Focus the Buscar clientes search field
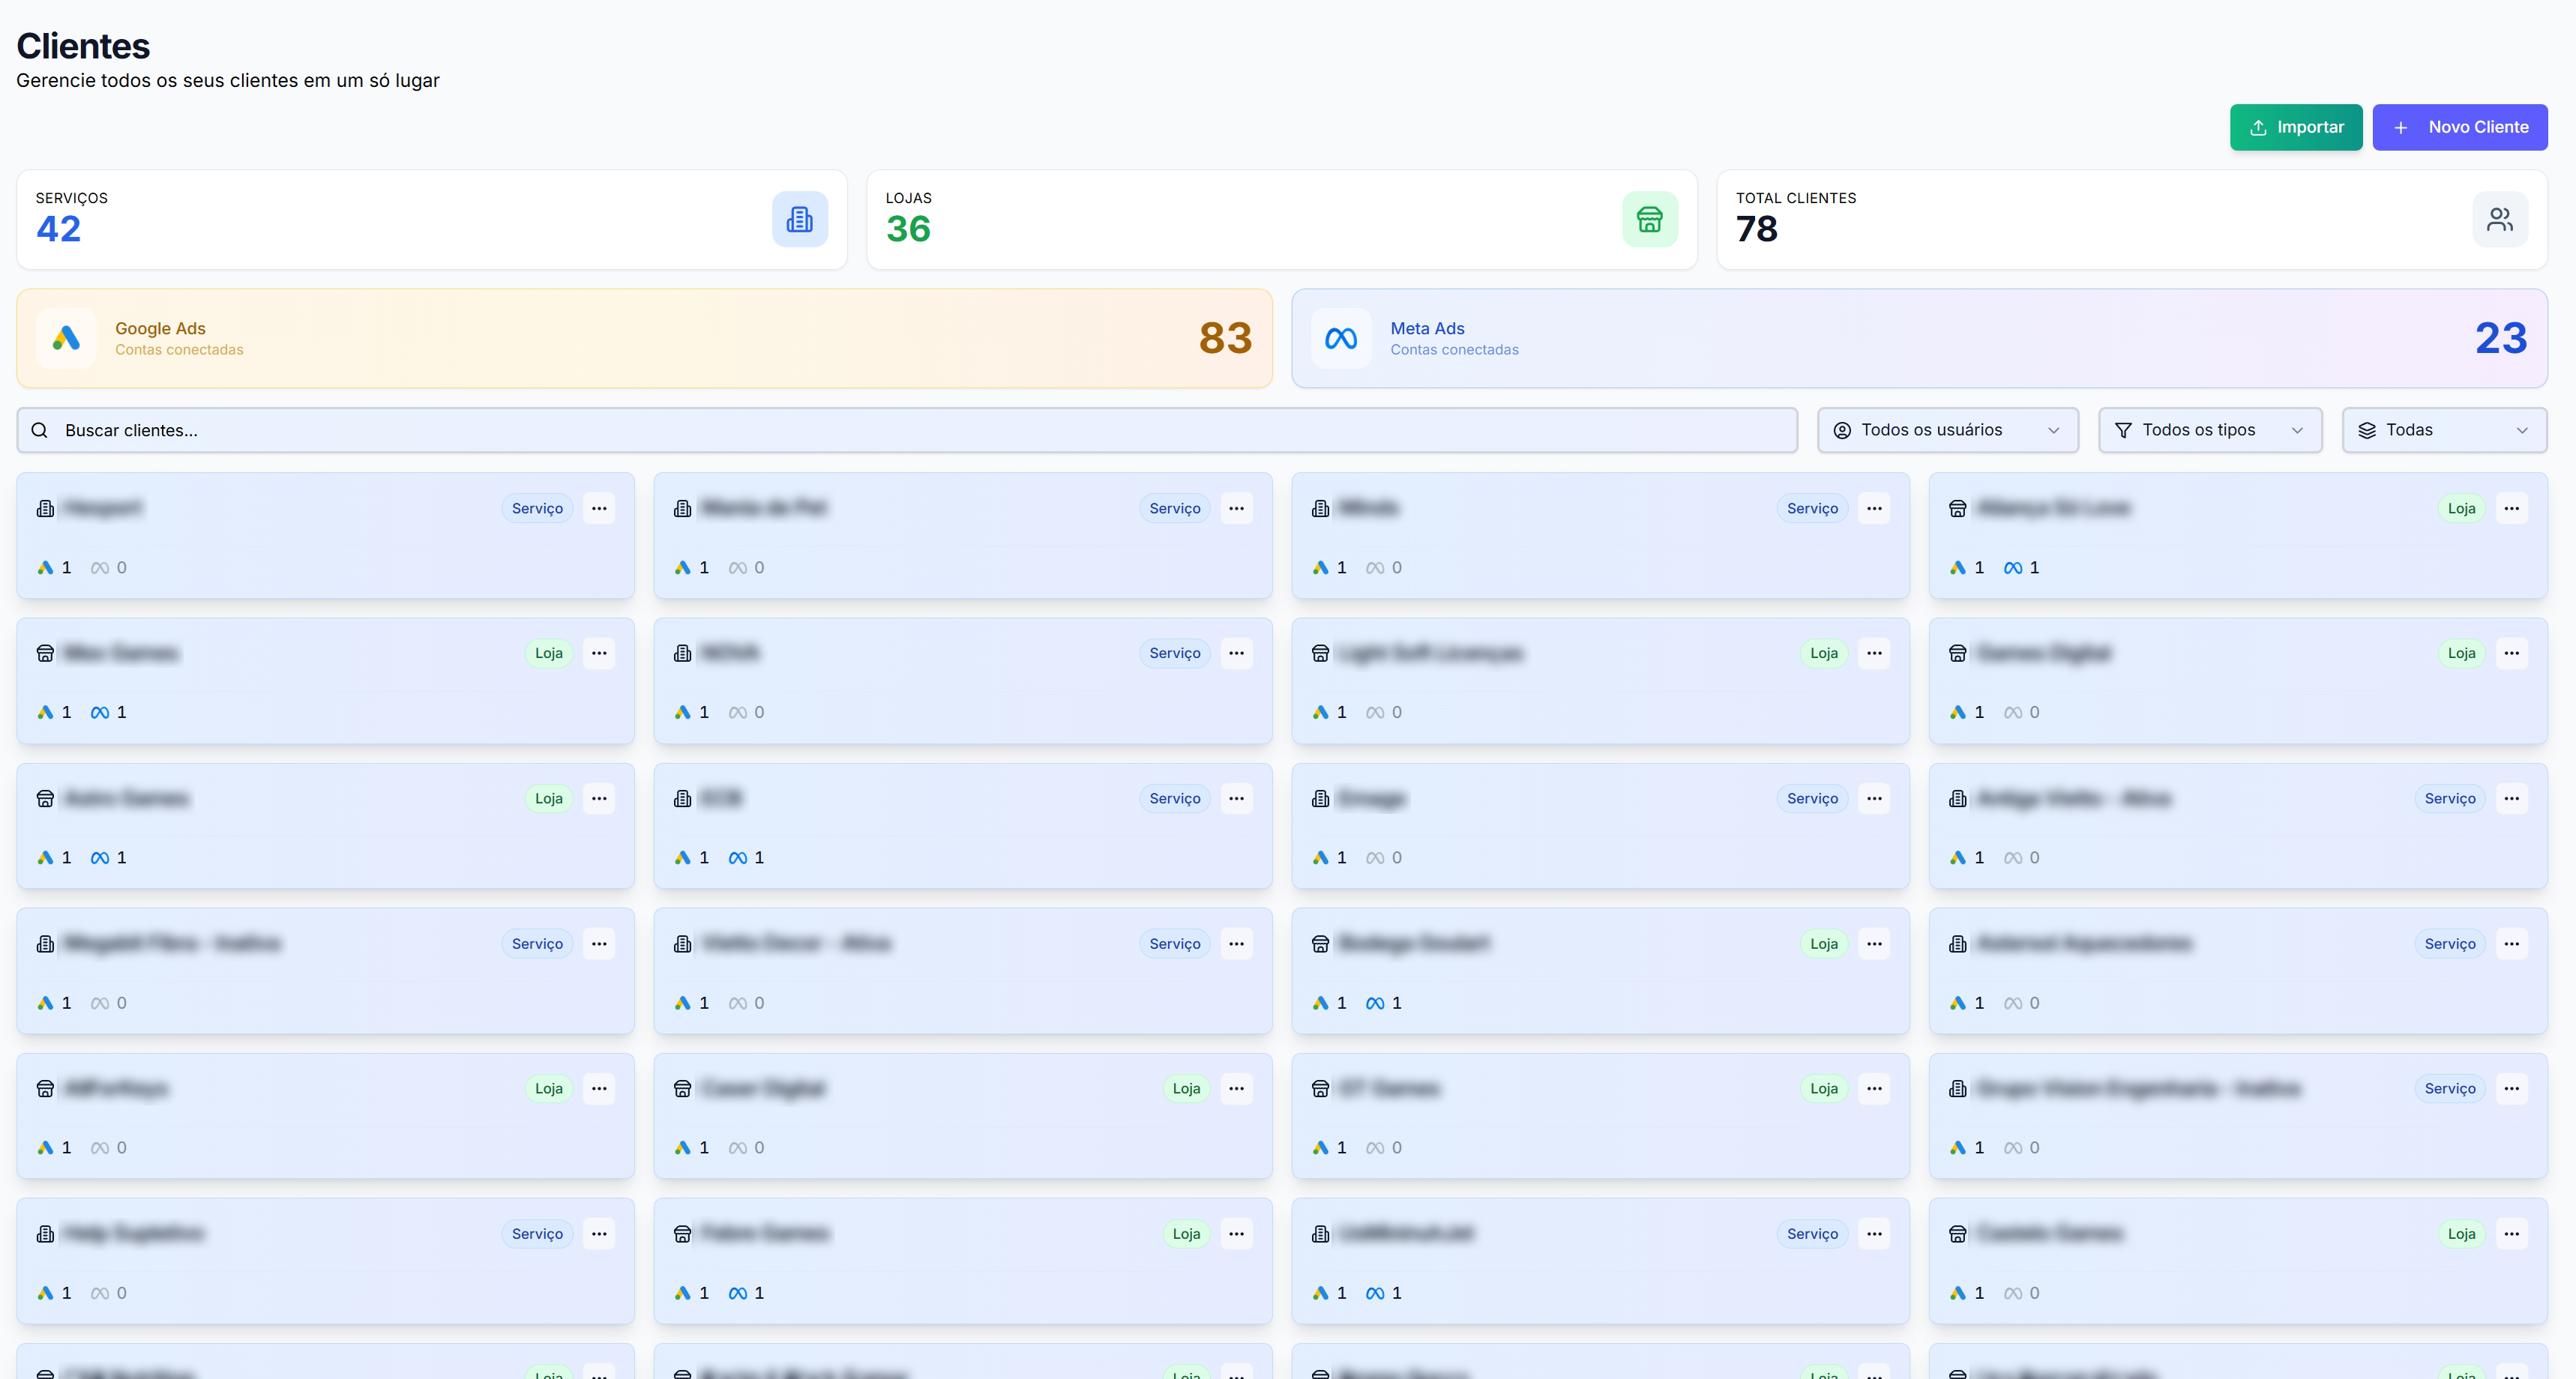The height and width of the screenshot is (1379, 2576). [x=900, y=430]
